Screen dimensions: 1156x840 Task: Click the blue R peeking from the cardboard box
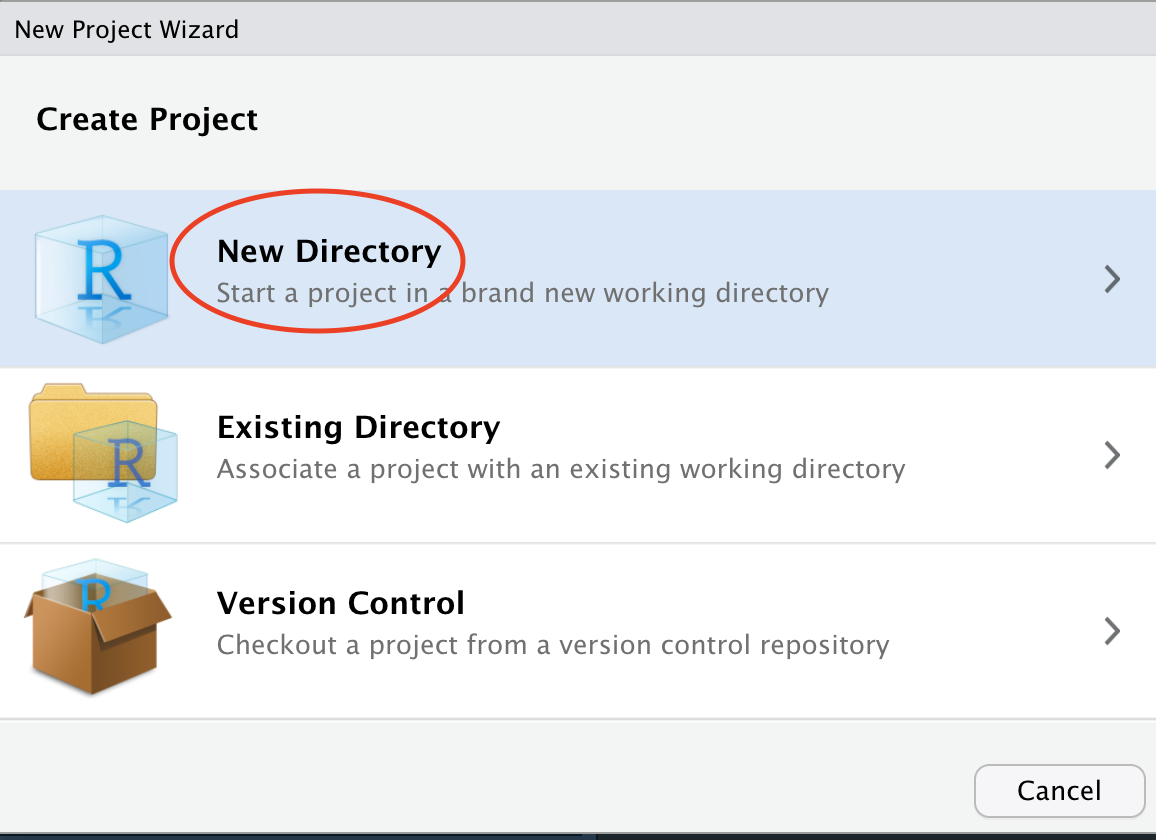(97, 591)
